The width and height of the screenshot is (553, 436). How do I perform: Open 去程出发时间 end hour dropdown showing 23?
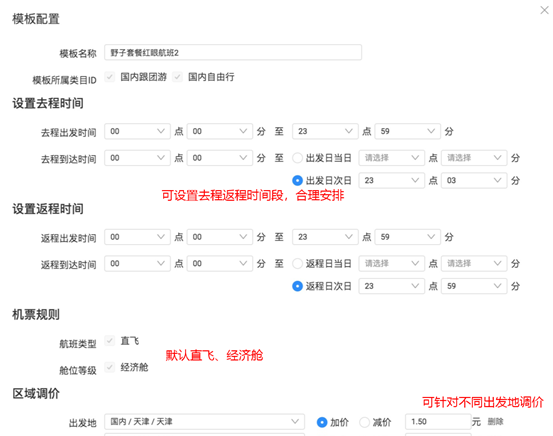325,131
